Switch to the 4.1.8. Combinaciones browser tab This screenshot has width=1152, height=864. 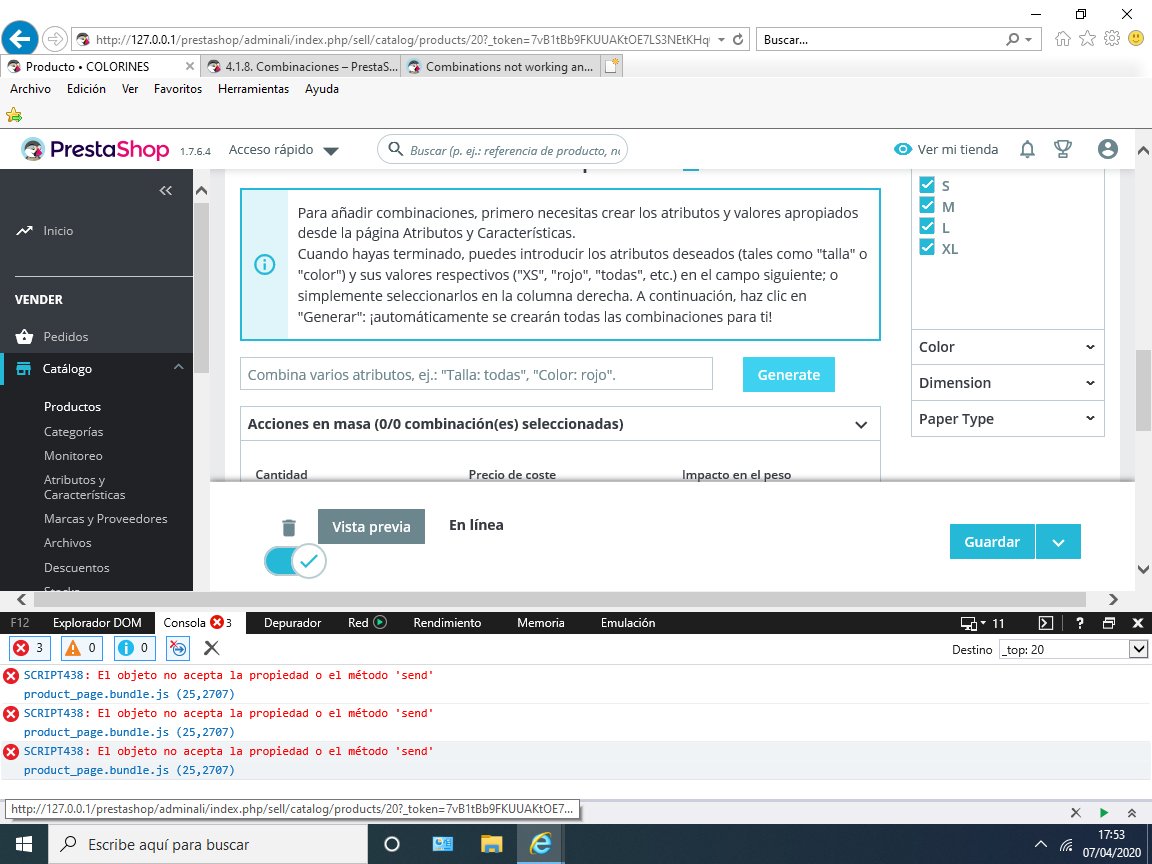pyautogui.click(x=303, y=66)
